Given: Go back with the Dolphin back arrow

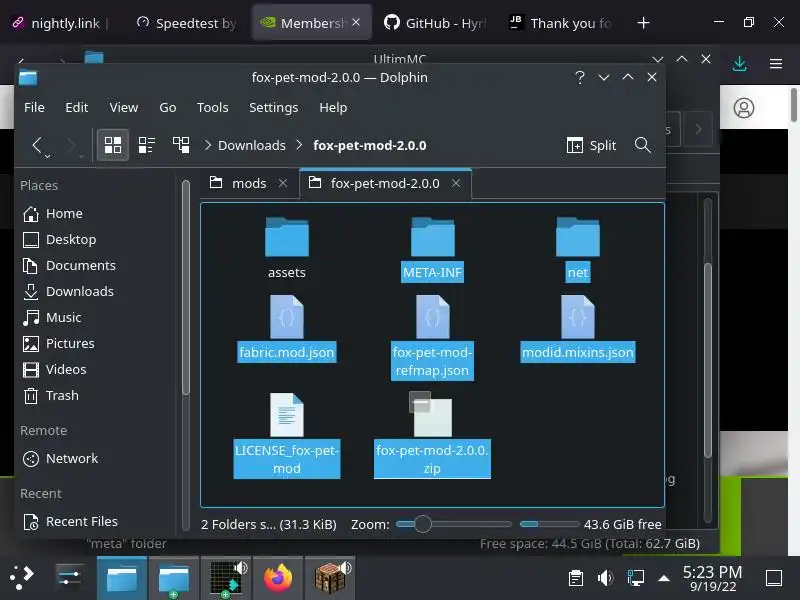Looking at the screenshot, I should pyautogui.click(x=37, y=145).
